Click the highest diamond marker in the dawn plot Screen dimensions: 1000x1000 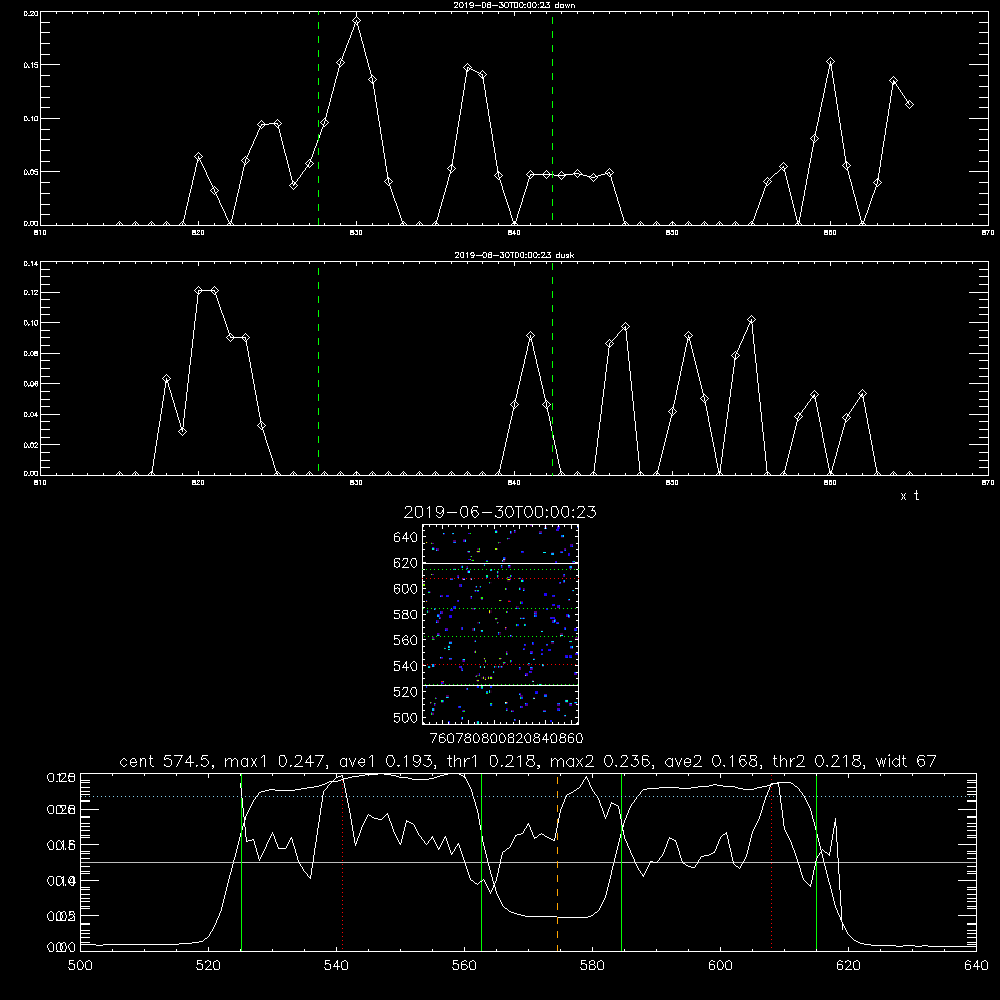coord(357,20)
